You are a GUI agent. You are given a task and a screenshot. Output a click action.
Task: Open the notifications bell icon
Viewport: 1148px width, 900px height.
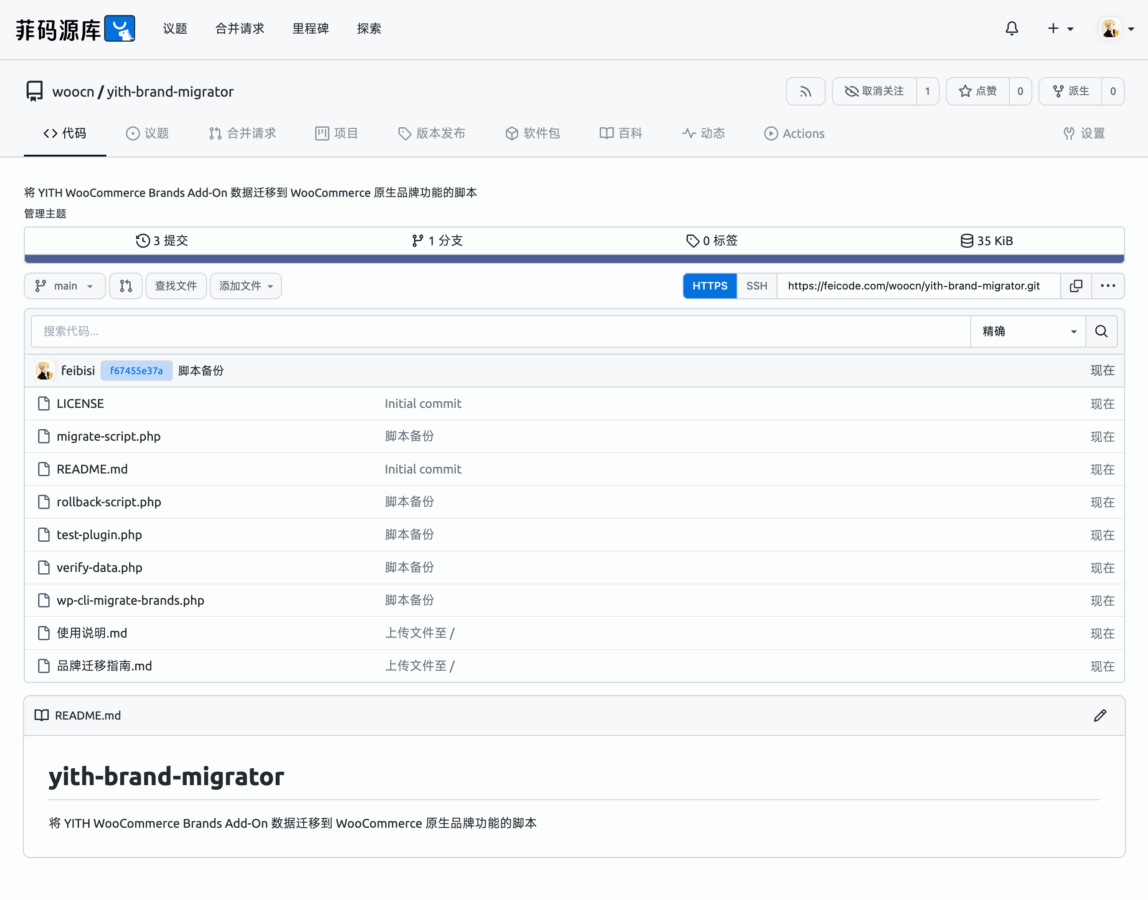click(x=1011, y=29)
